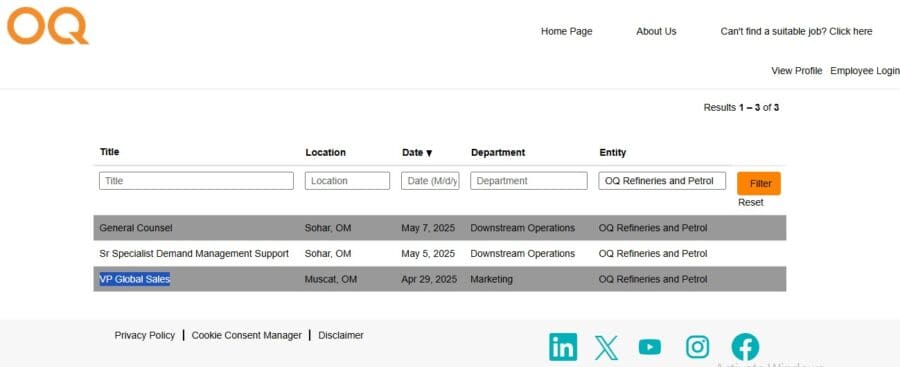Click "Muscat, OM" location cell
The width and height of the screenshot is (900, 367).
pos(331,279)
